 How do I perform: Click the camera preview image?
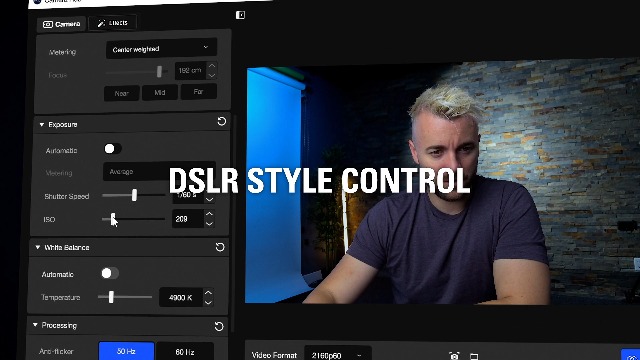[442, 182]
